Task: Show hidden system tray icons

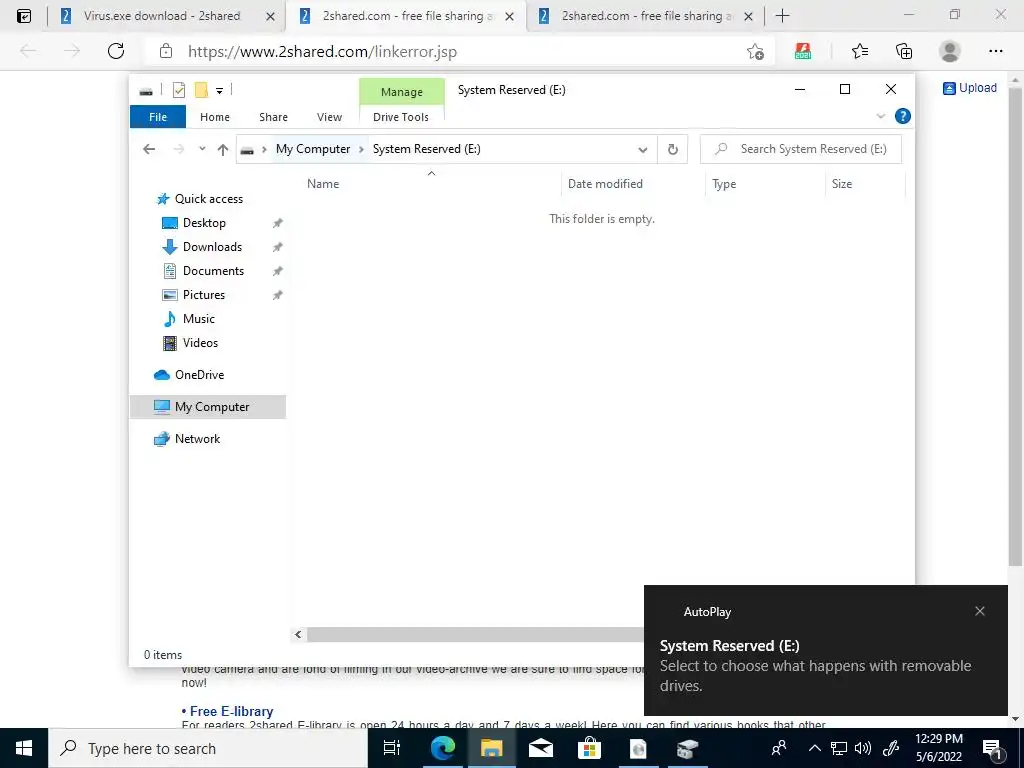Action: click(x=814, y=748)
